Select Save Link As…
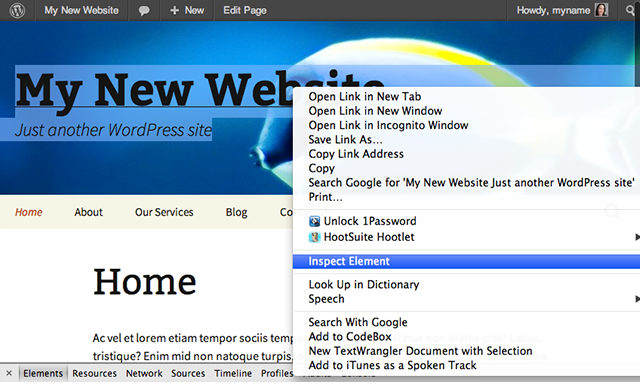The height and width of the screenshot is (382, 640). [x=345, y=140]
